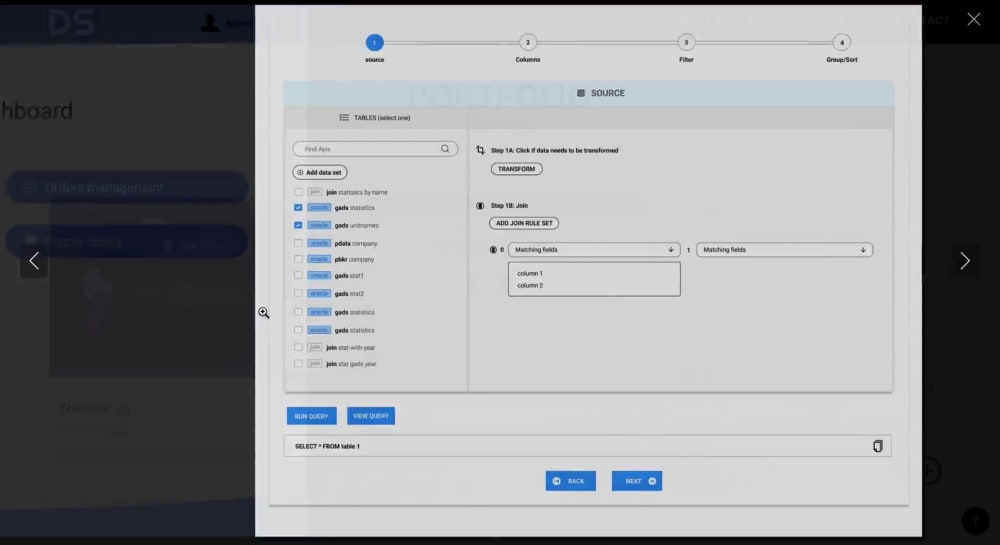Screen dimensions: 1000x545
Task: Go to the previous image with left arrow
Action: point(34,260)
